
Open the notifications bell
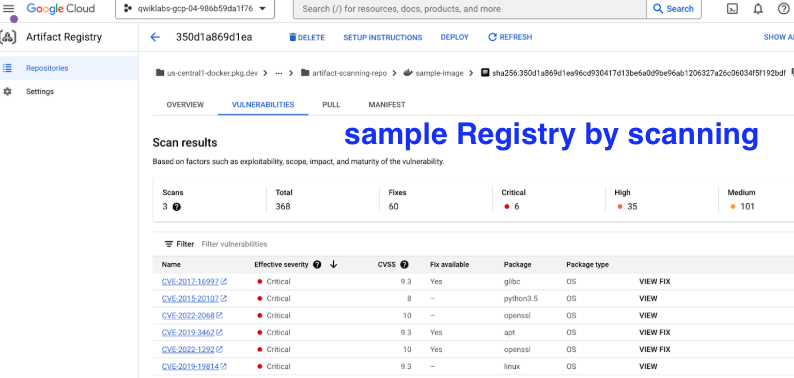tap(758, 9)
